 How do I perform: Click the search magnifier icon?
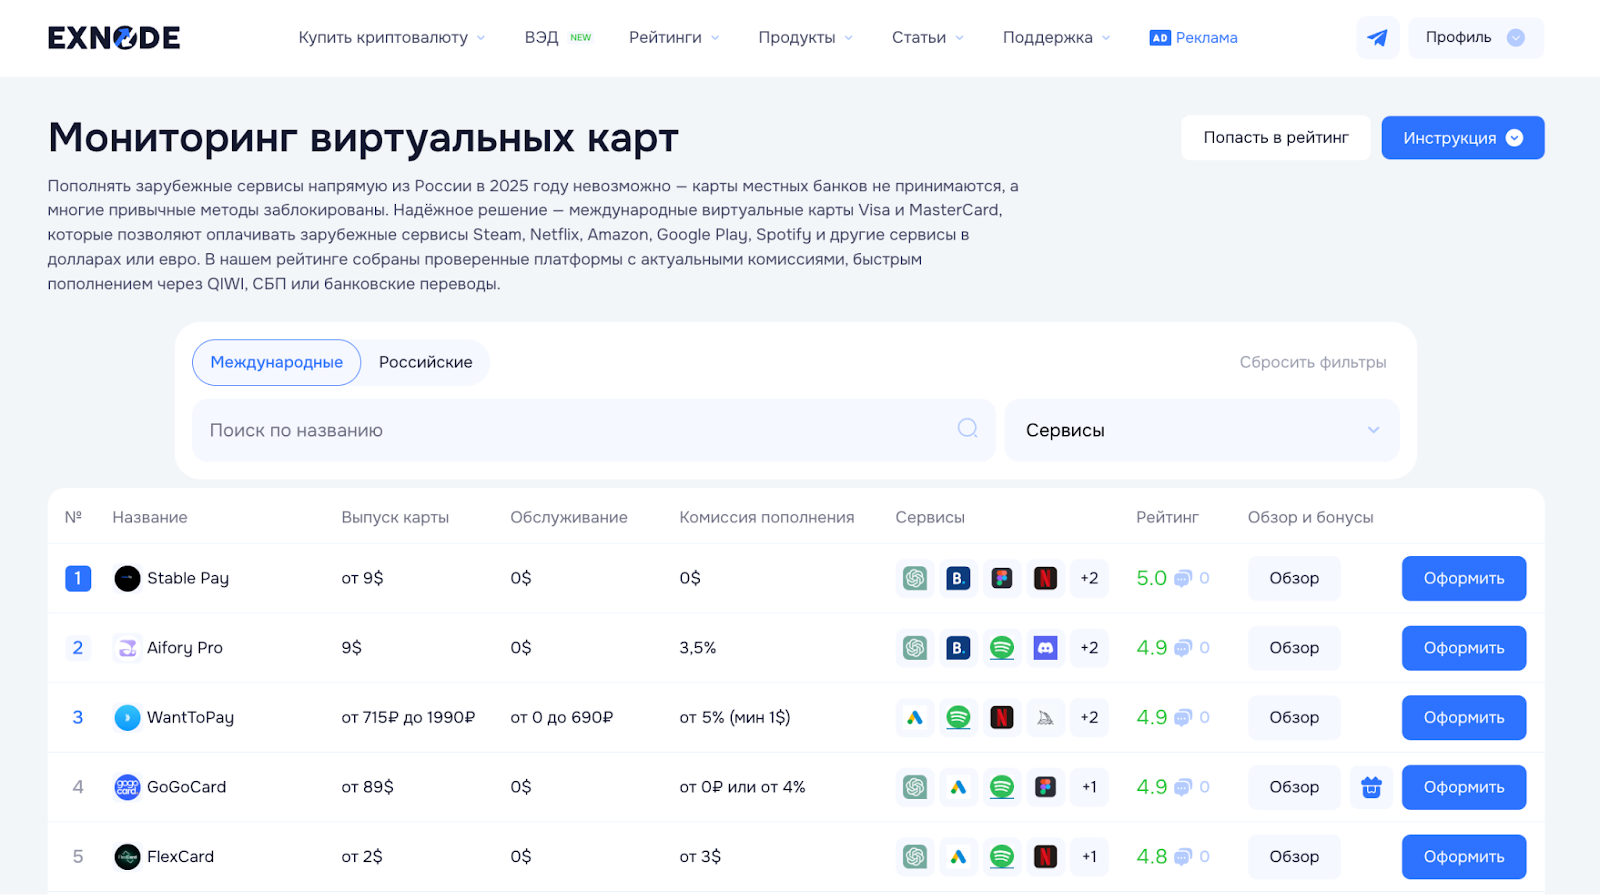pyautogui.click(x=967, y=429)
